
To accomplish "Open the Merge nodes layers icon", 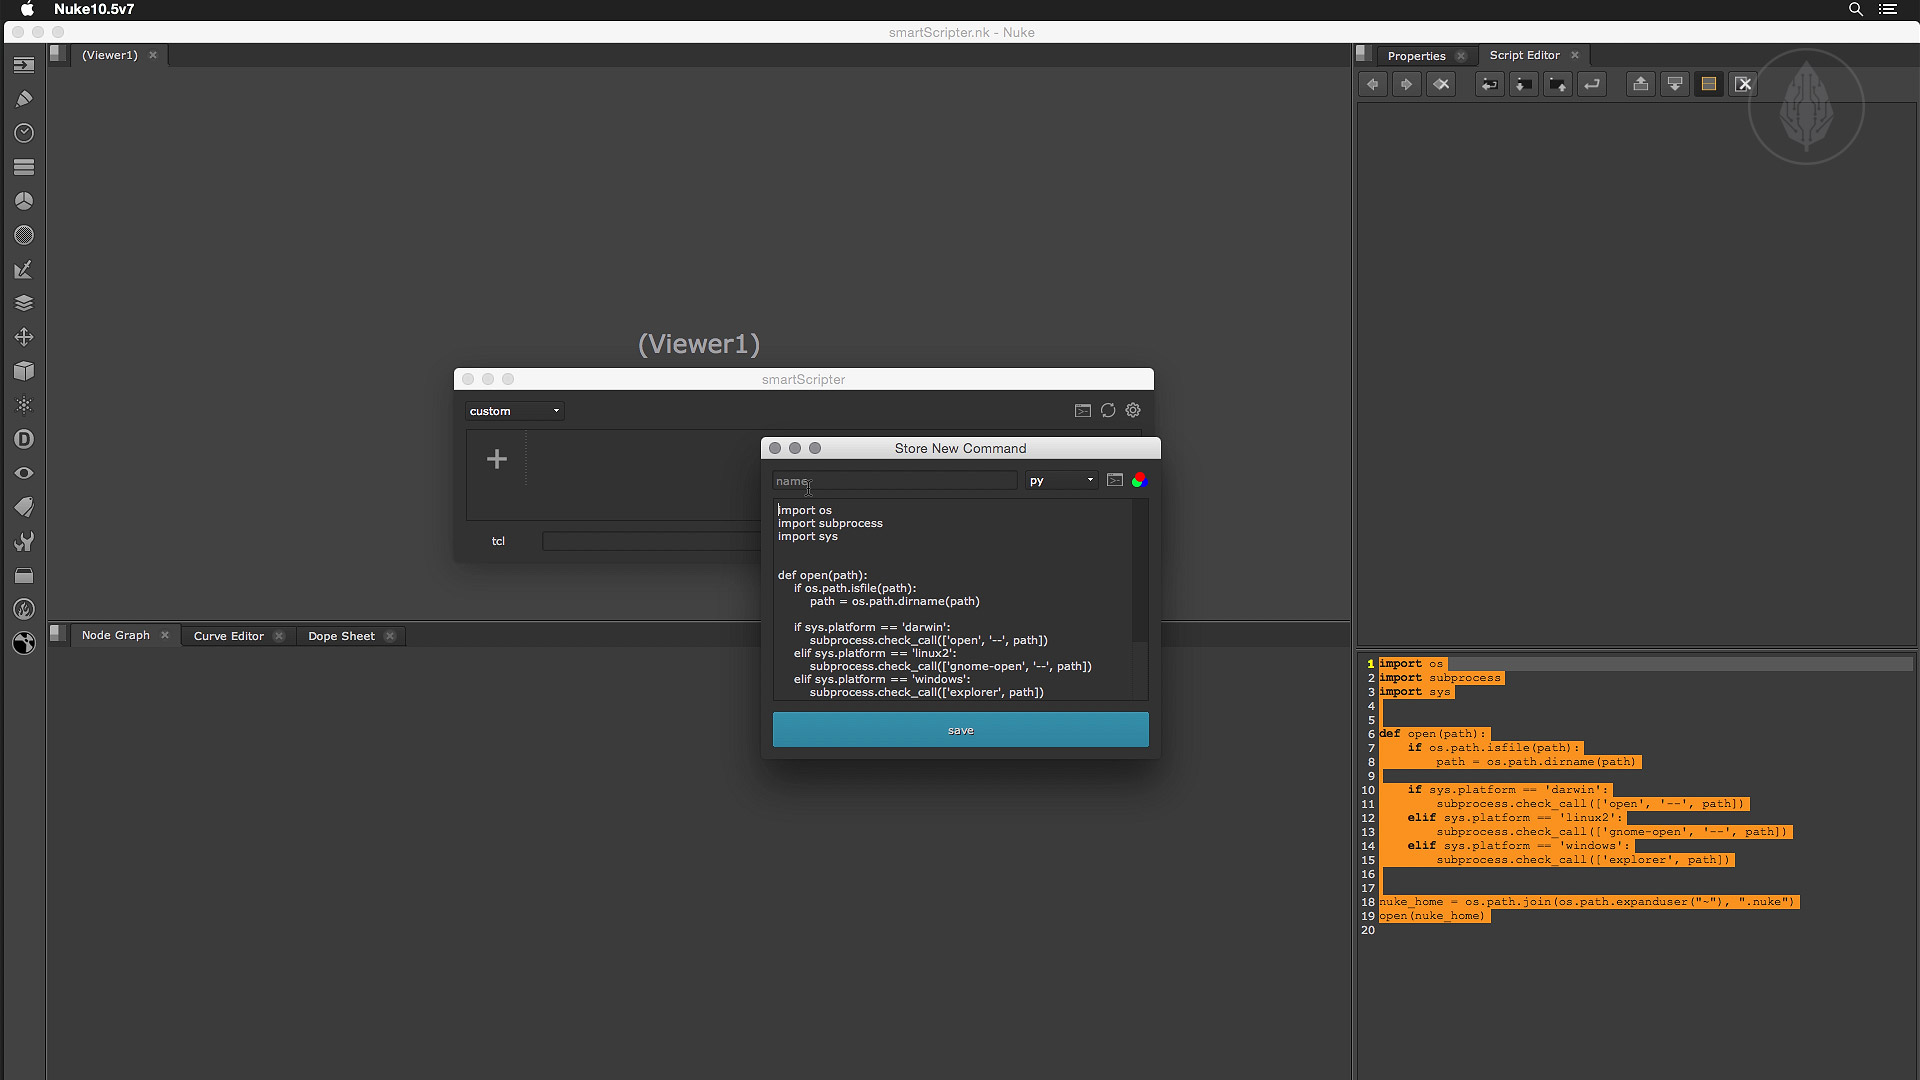I will click(x=24, y=303).
